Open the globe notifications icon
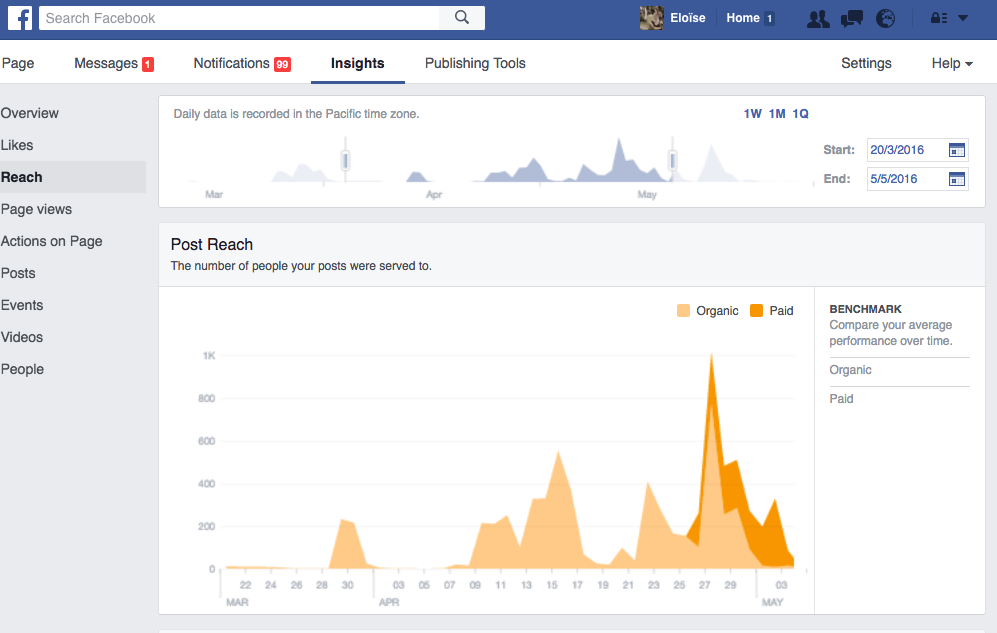This screenshot has height=633, width=997. pyautogui.click(x=884, y=18)
